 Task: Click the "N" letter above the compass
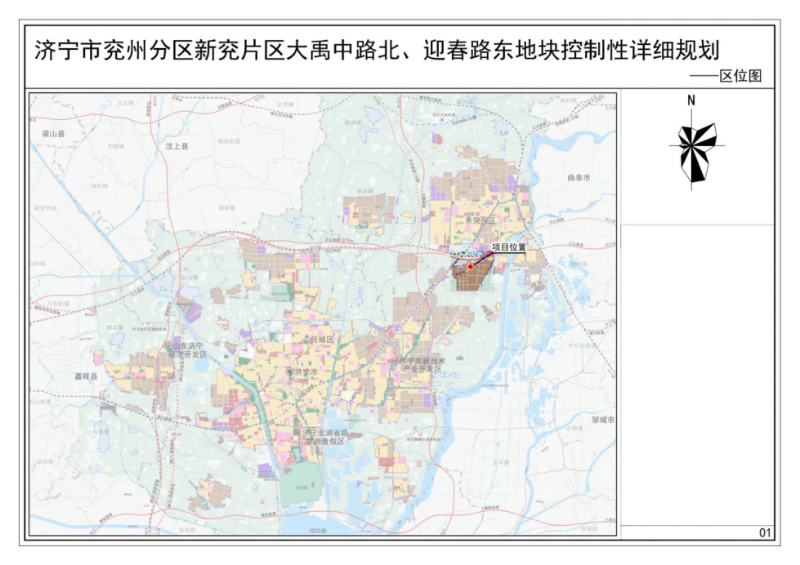691,100
